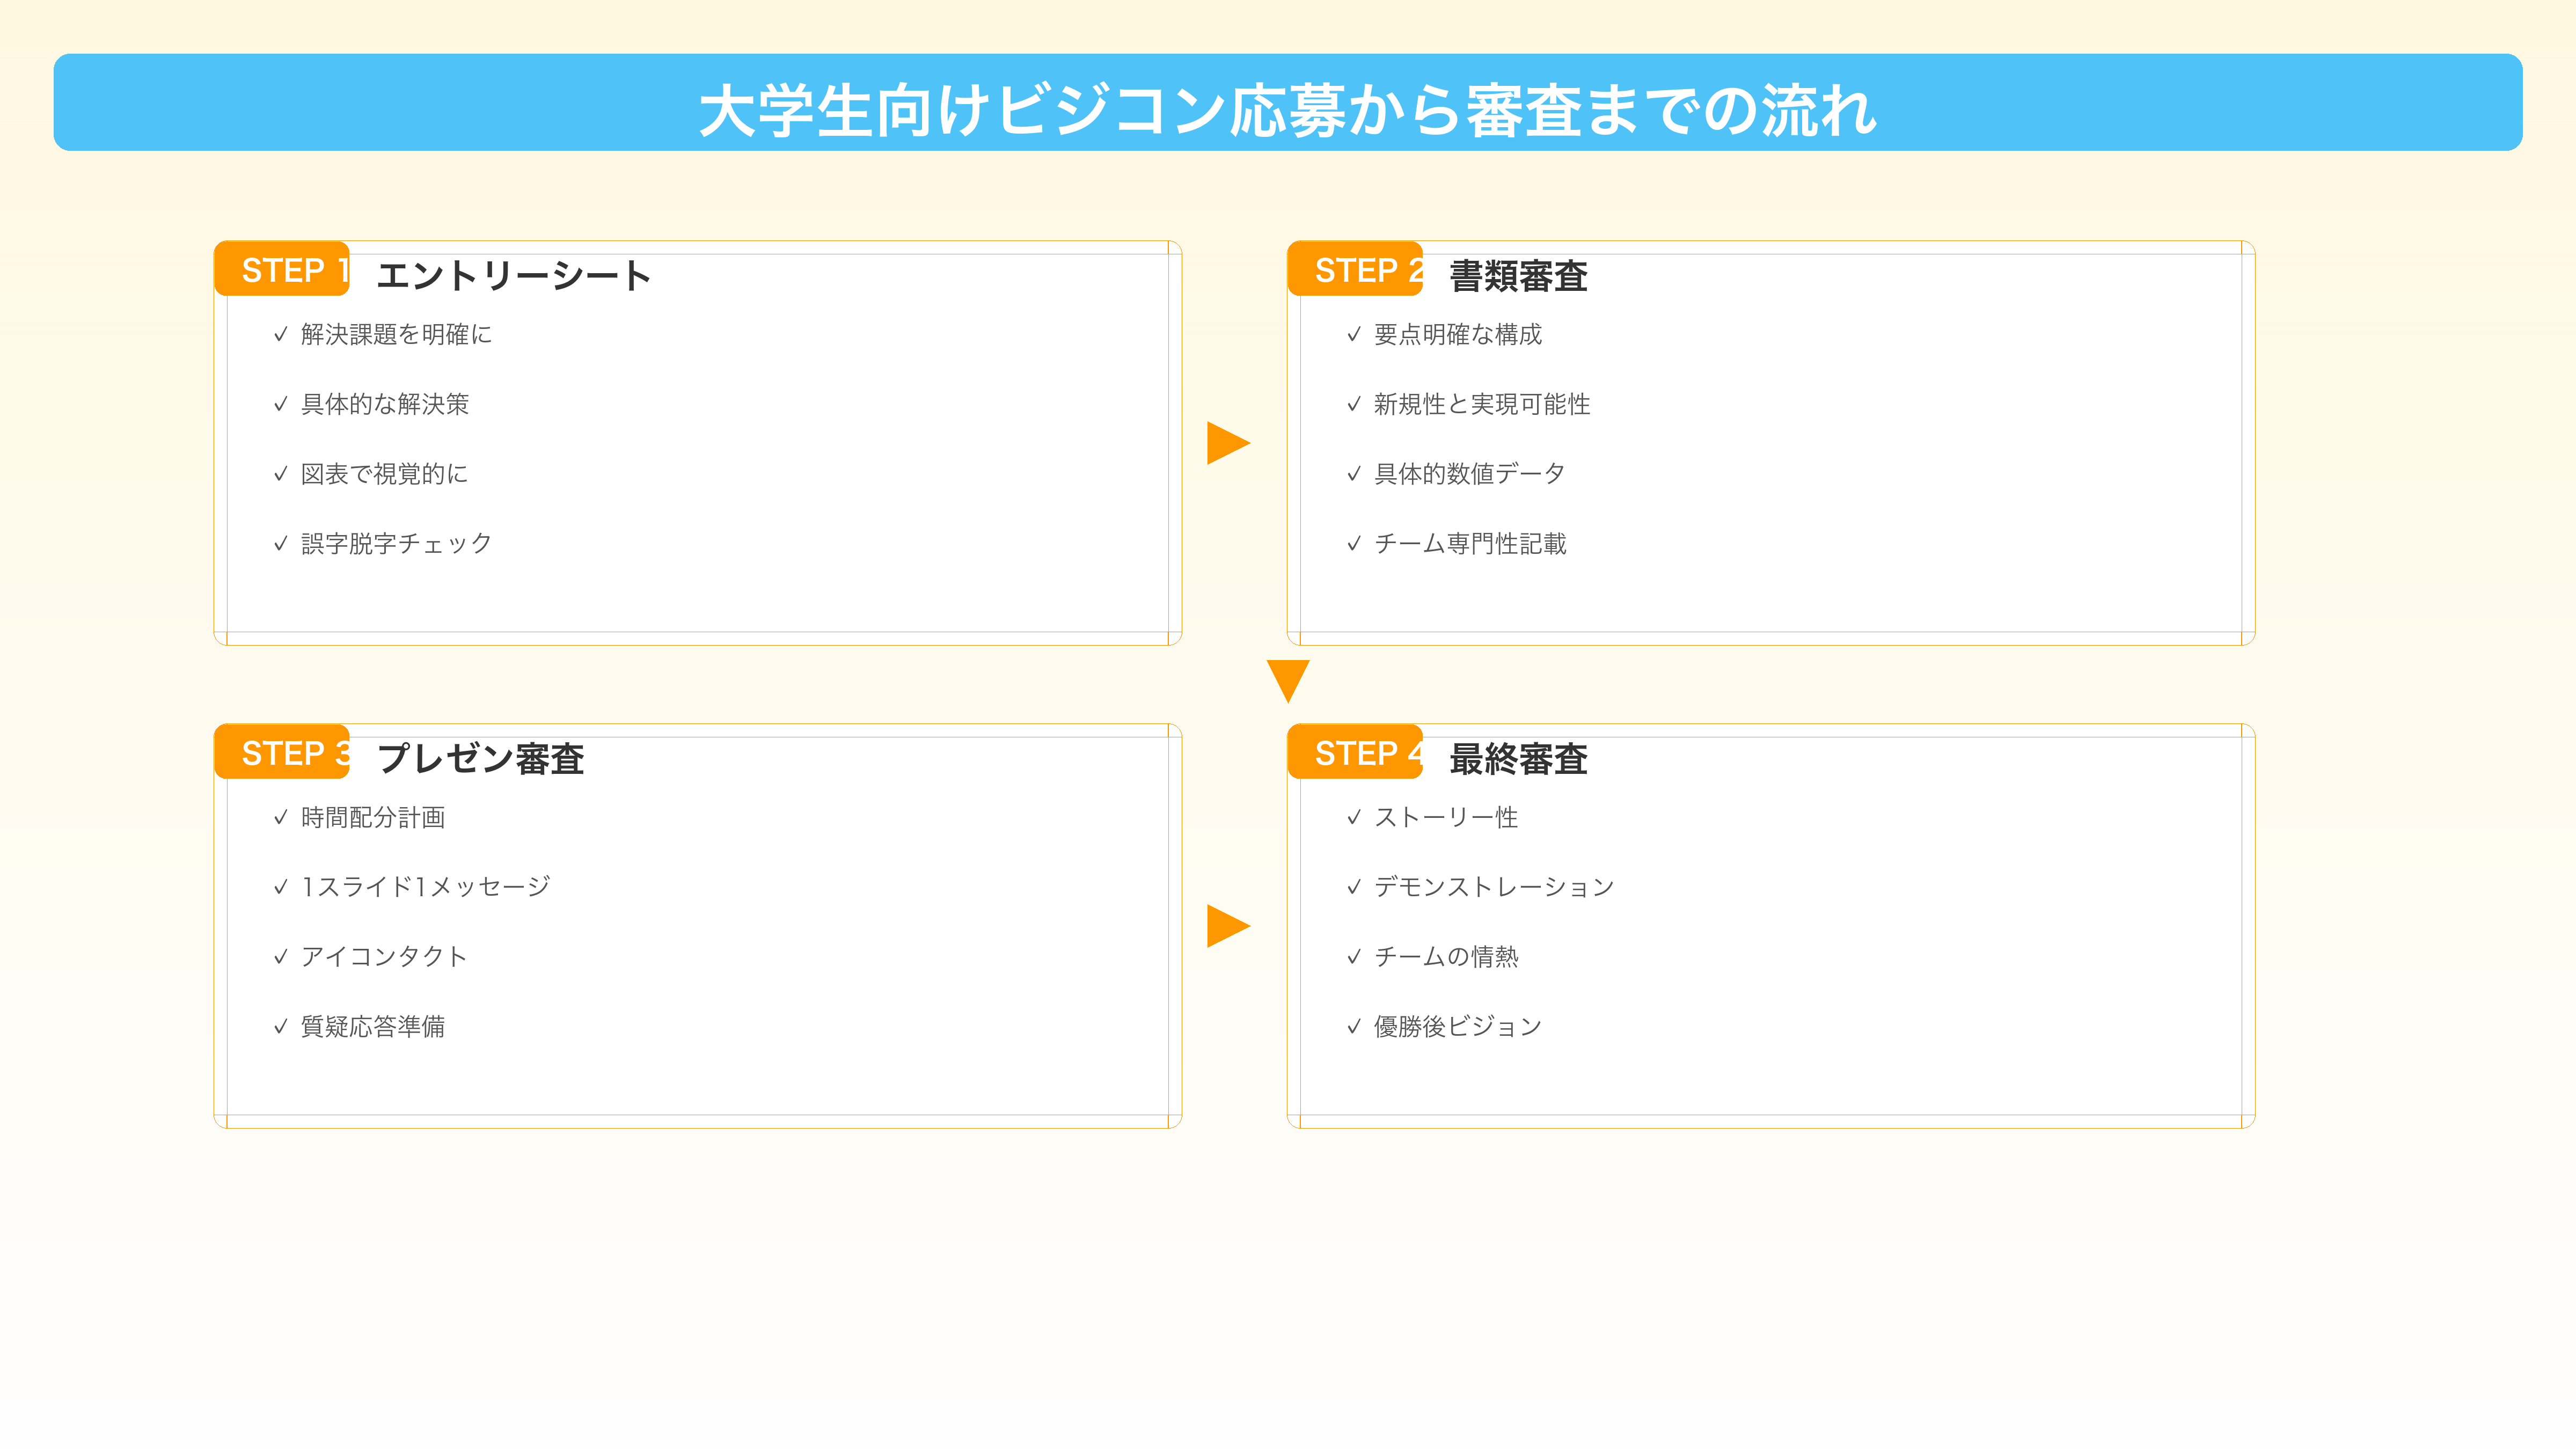Select the STEP 2 orange badge

pos(1355,269)
